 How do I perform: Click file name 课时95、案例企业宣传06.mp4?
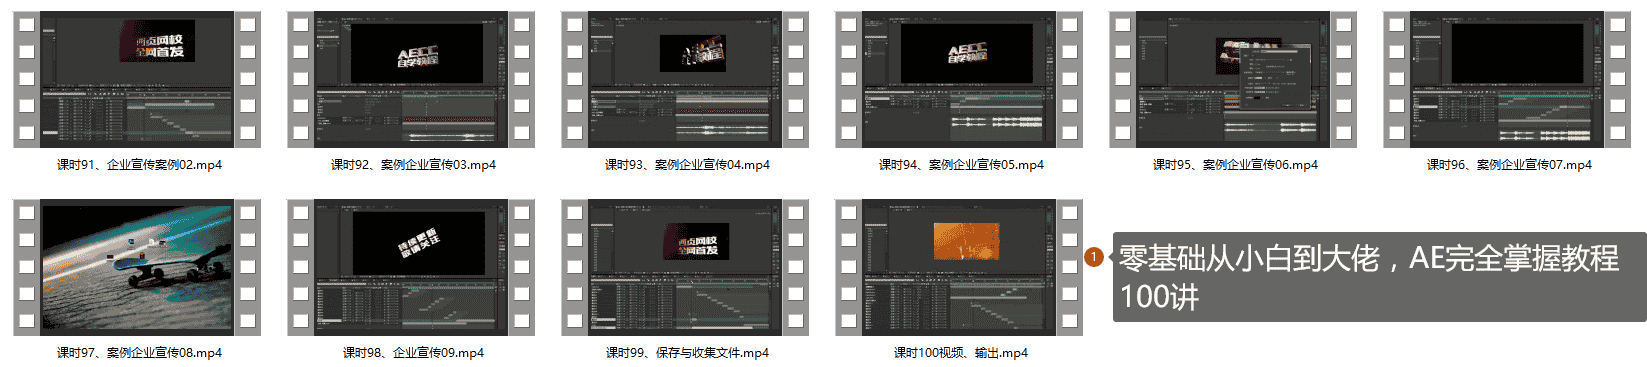(x=1235, y=165)
